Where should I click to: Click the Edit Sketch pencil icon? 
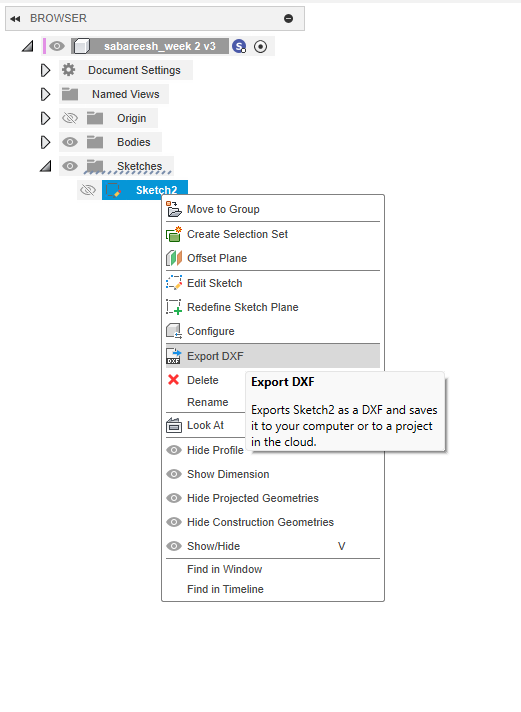point(174,283)
